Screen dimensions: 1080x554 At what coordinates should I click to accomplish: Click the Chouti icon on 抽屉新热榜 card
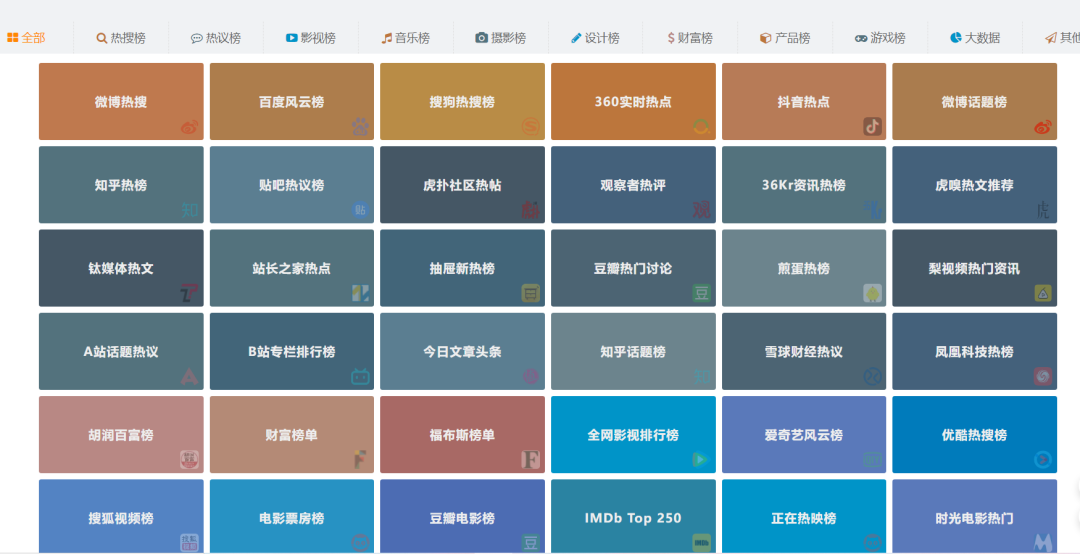(x=531, y=294)
